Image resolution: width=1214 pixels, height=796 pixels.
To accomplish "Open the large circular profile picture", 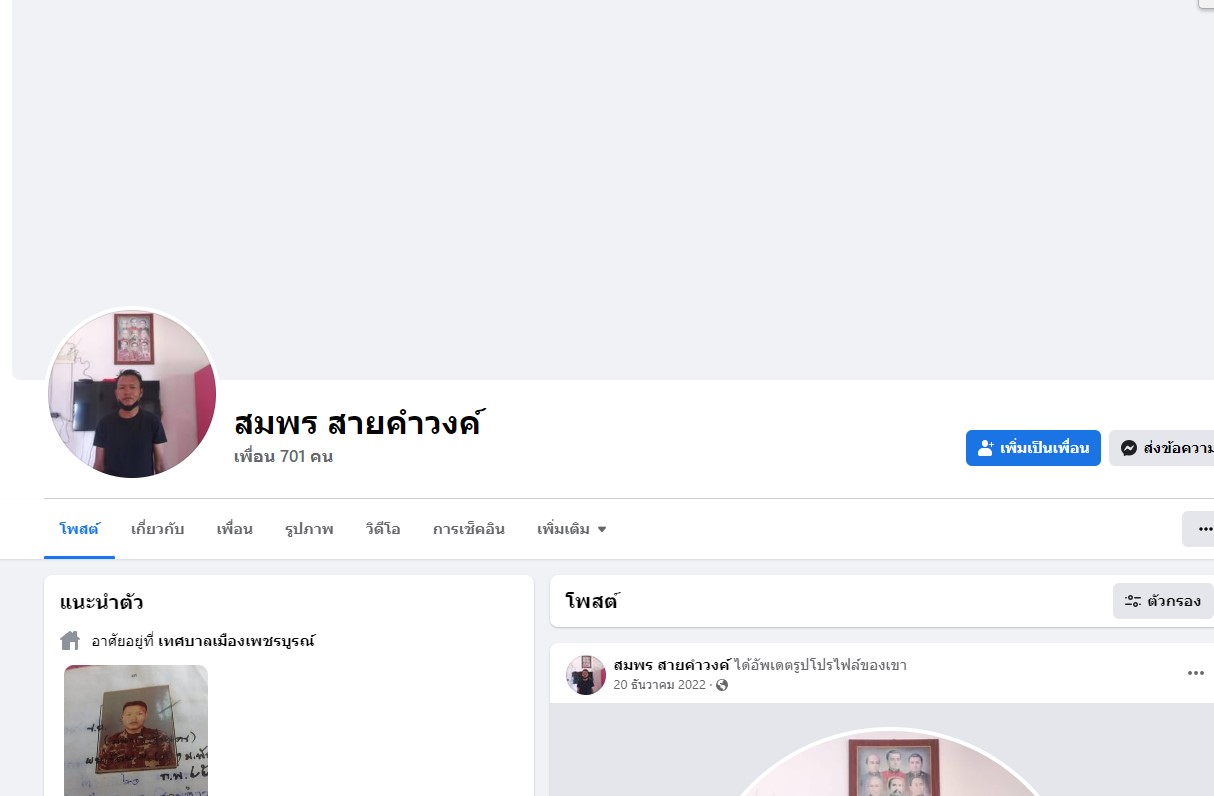I will [x=132, y=394].
